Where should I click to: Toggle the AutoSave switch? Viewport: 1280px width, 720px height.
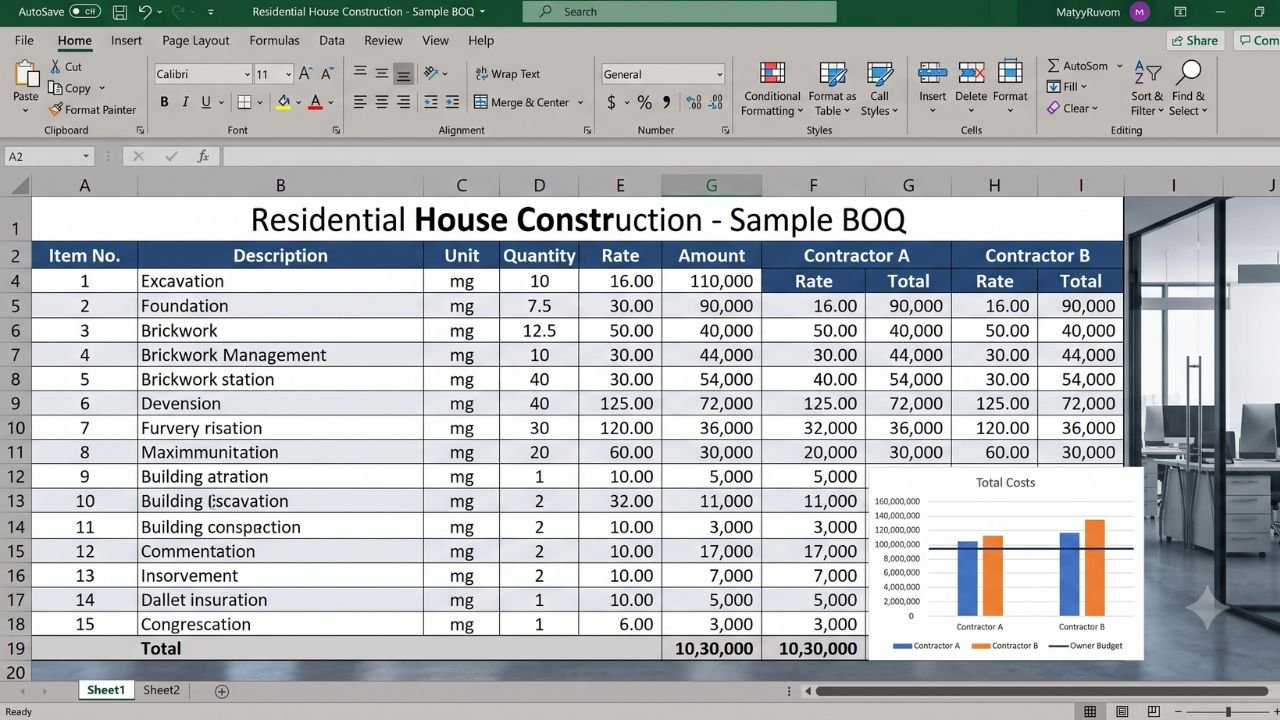coord(85,12)
